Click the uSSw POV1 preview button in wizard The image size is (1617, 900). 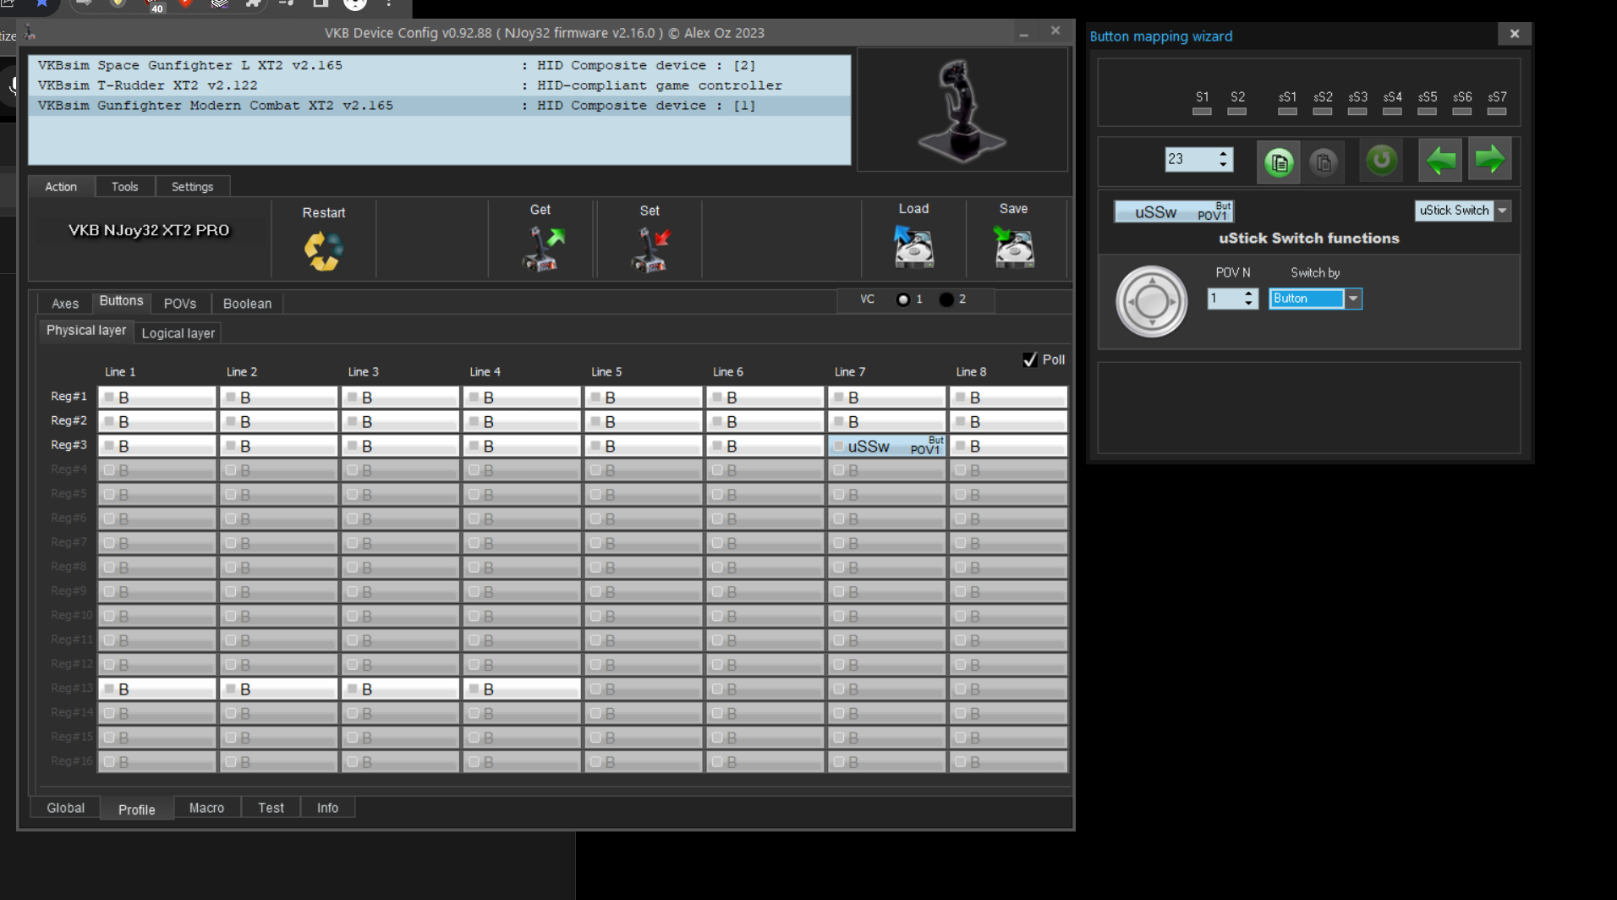(x=1174, y=212)
